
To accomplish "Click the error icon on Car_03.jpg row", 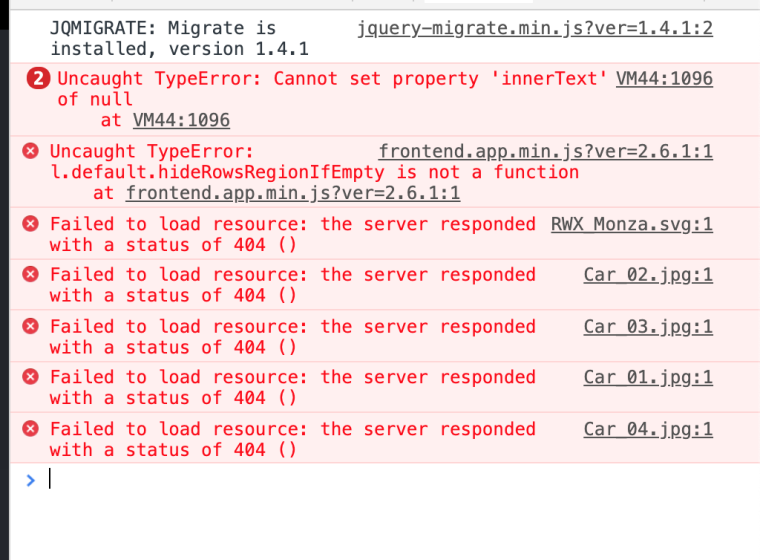I will coord(31,327).
